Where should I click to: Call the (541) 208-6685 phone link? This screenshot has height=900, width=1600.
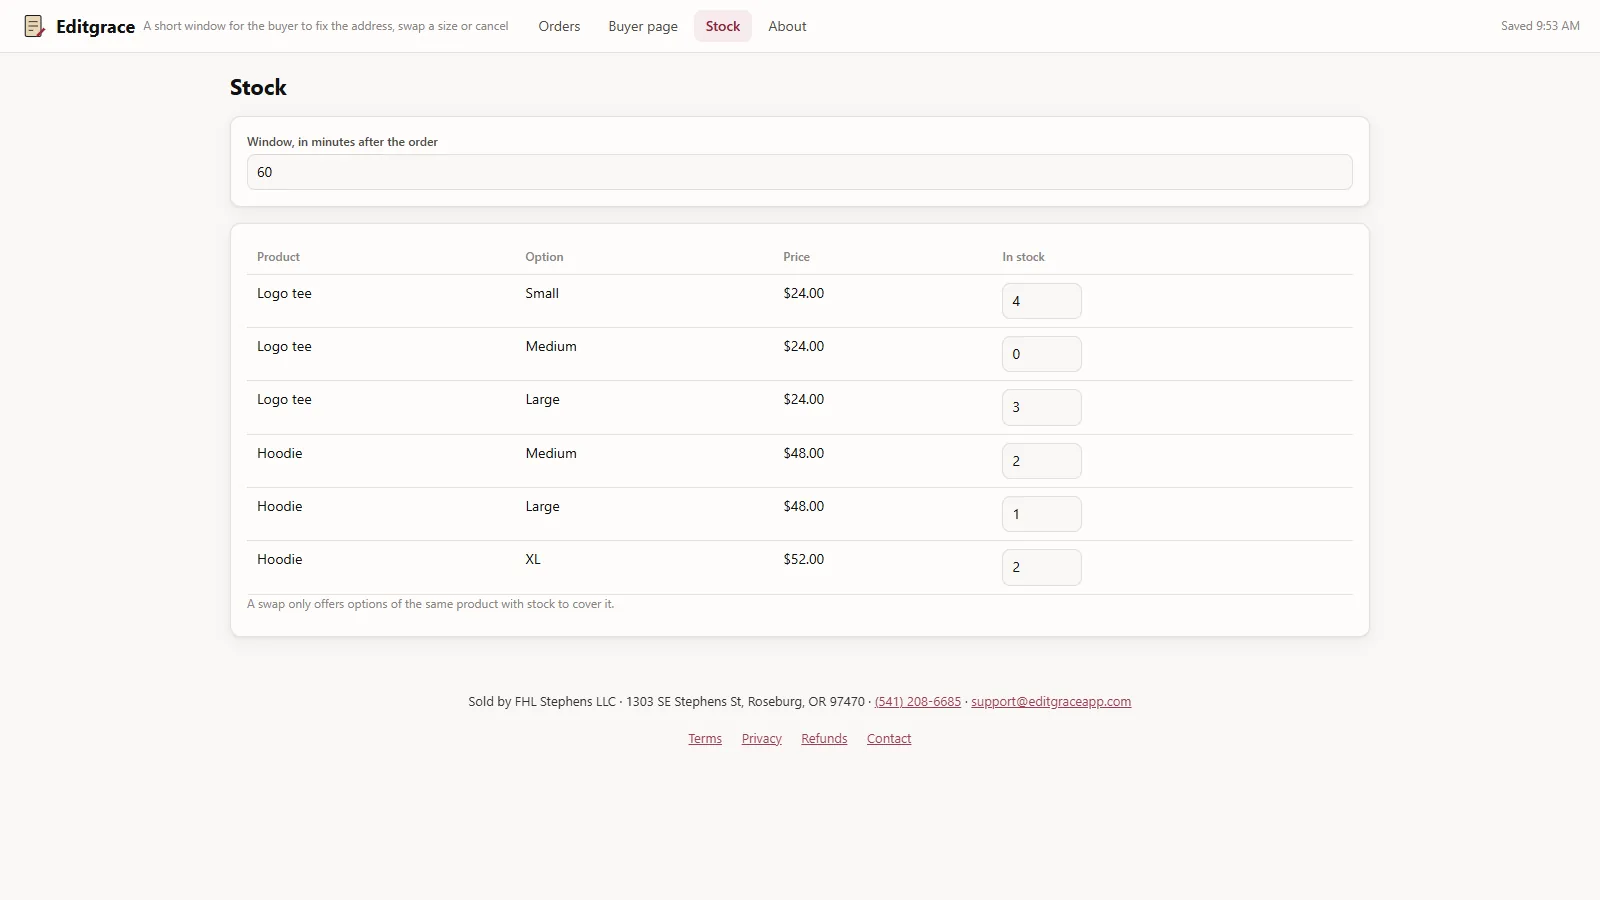(x=918, y=702)
